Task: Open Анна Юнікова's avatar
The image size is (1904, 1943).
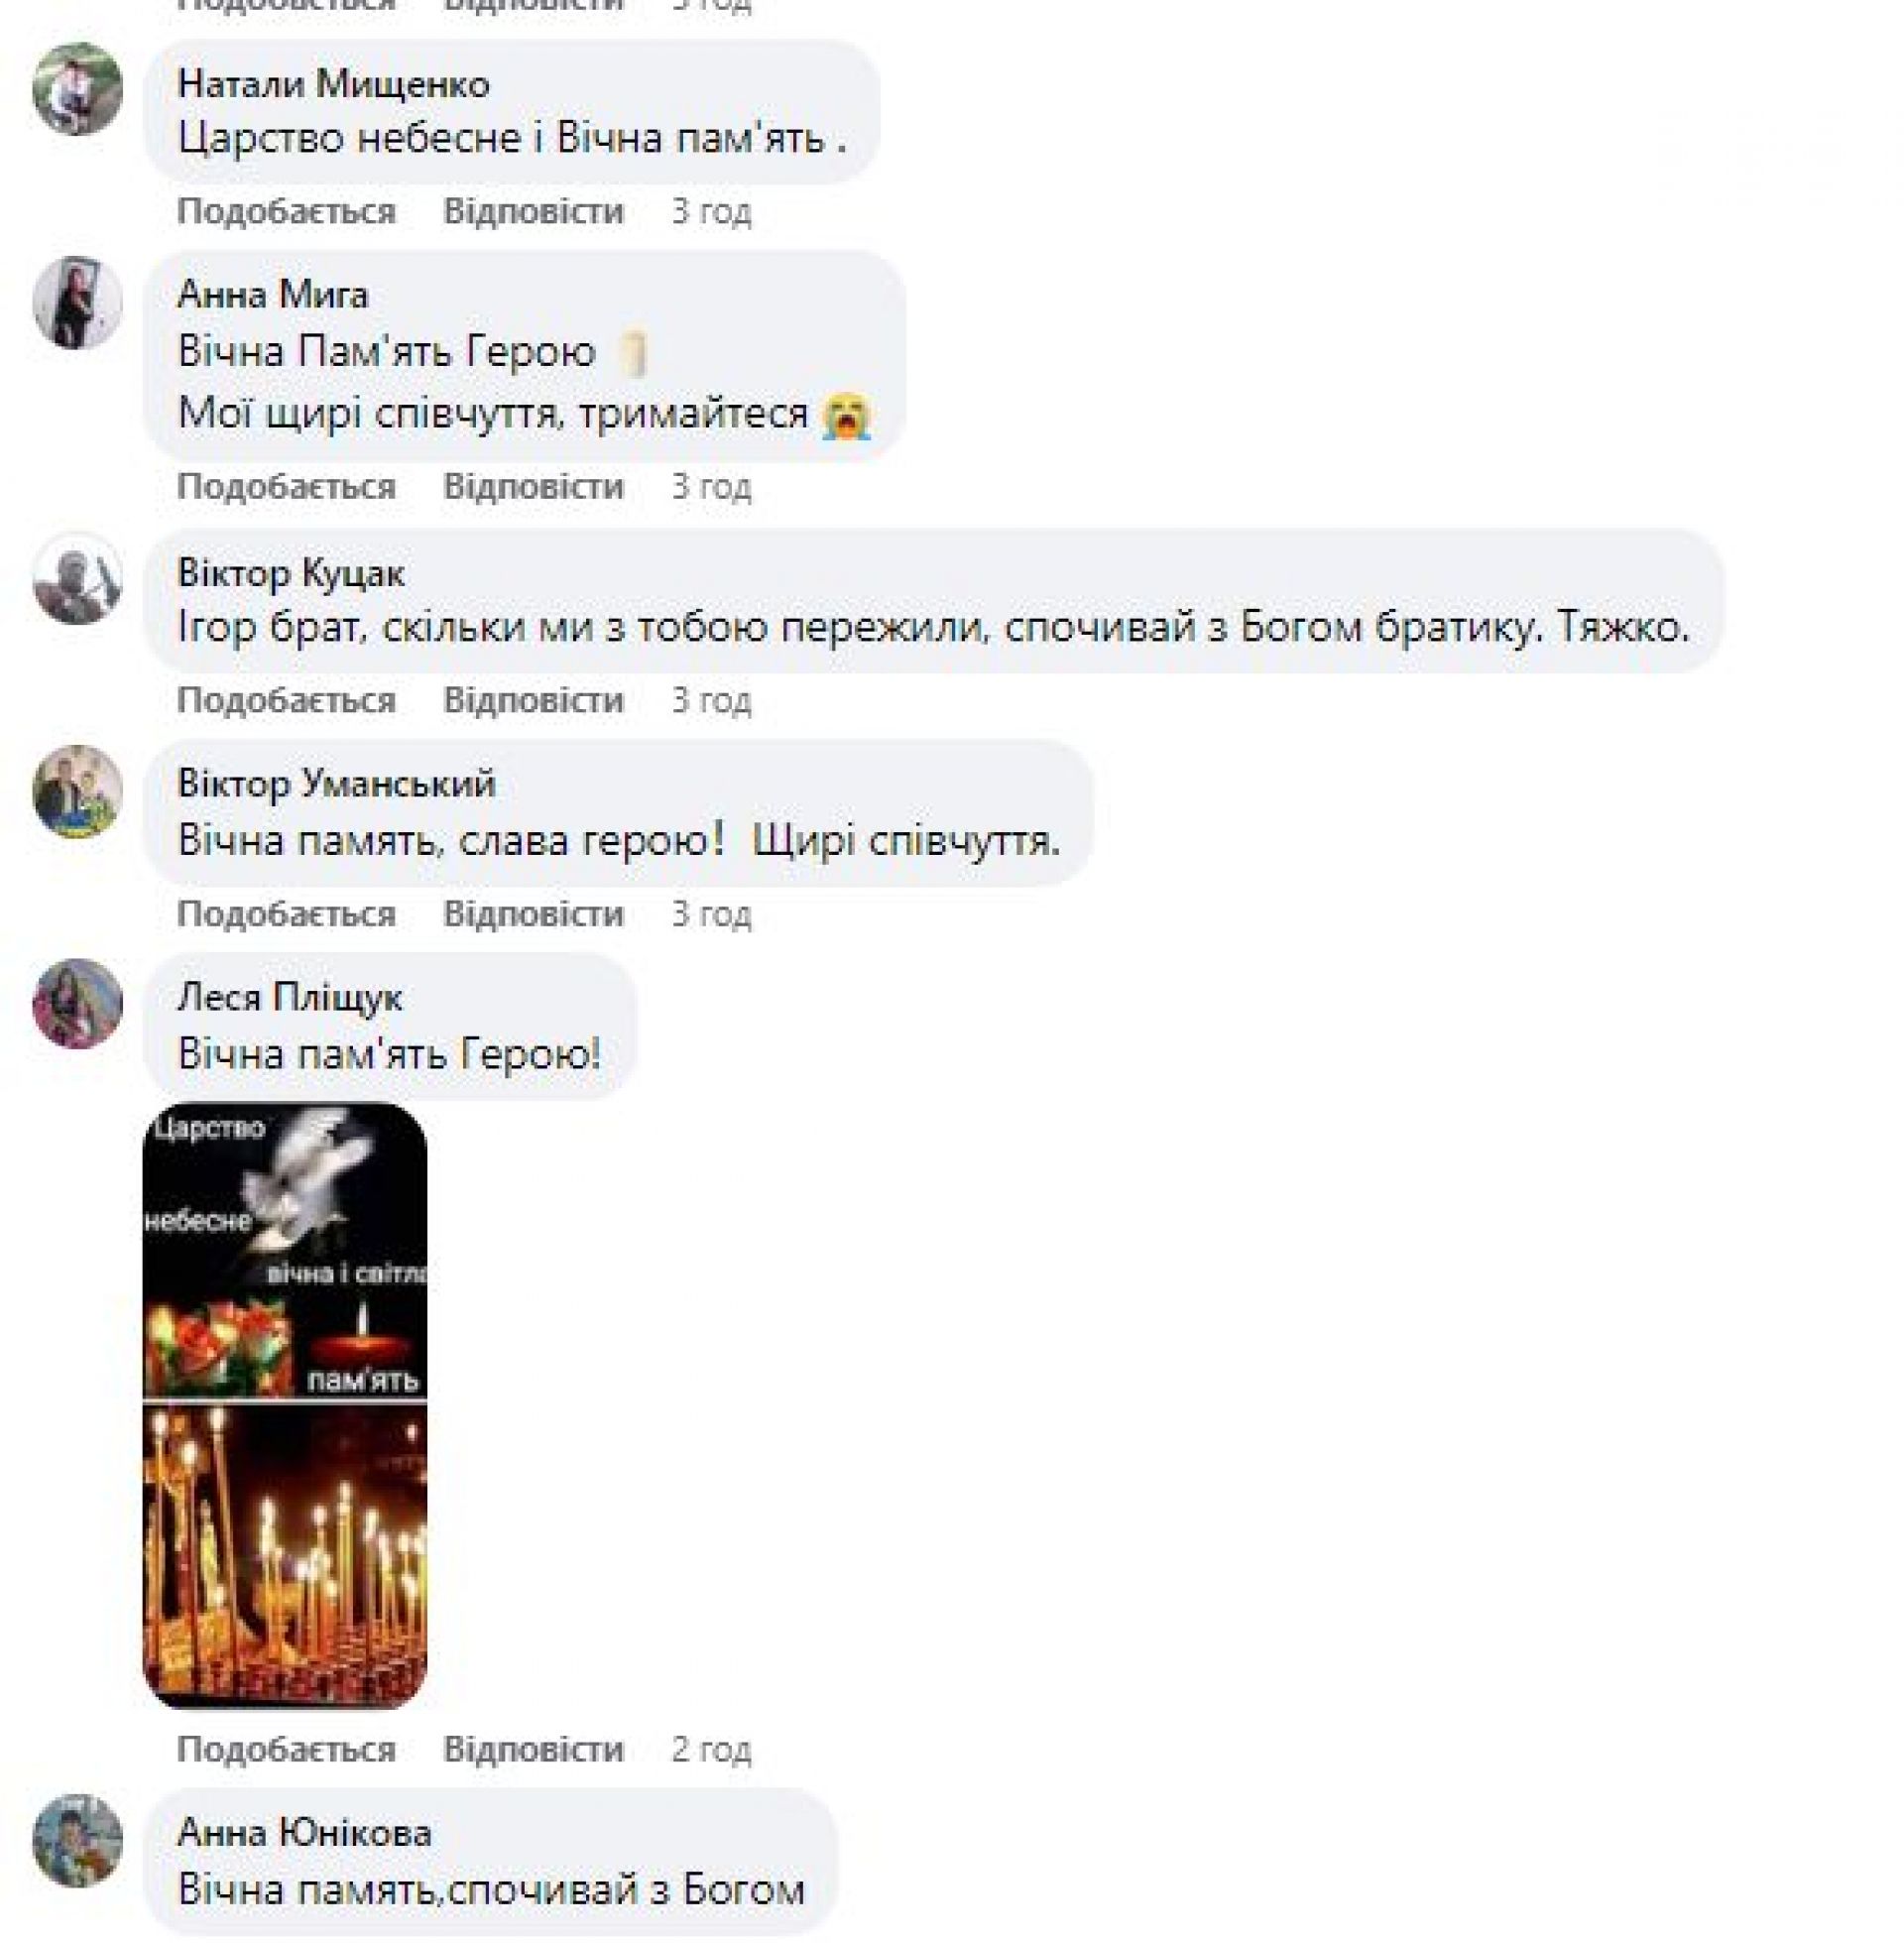Action: (x=77, y=1841)
